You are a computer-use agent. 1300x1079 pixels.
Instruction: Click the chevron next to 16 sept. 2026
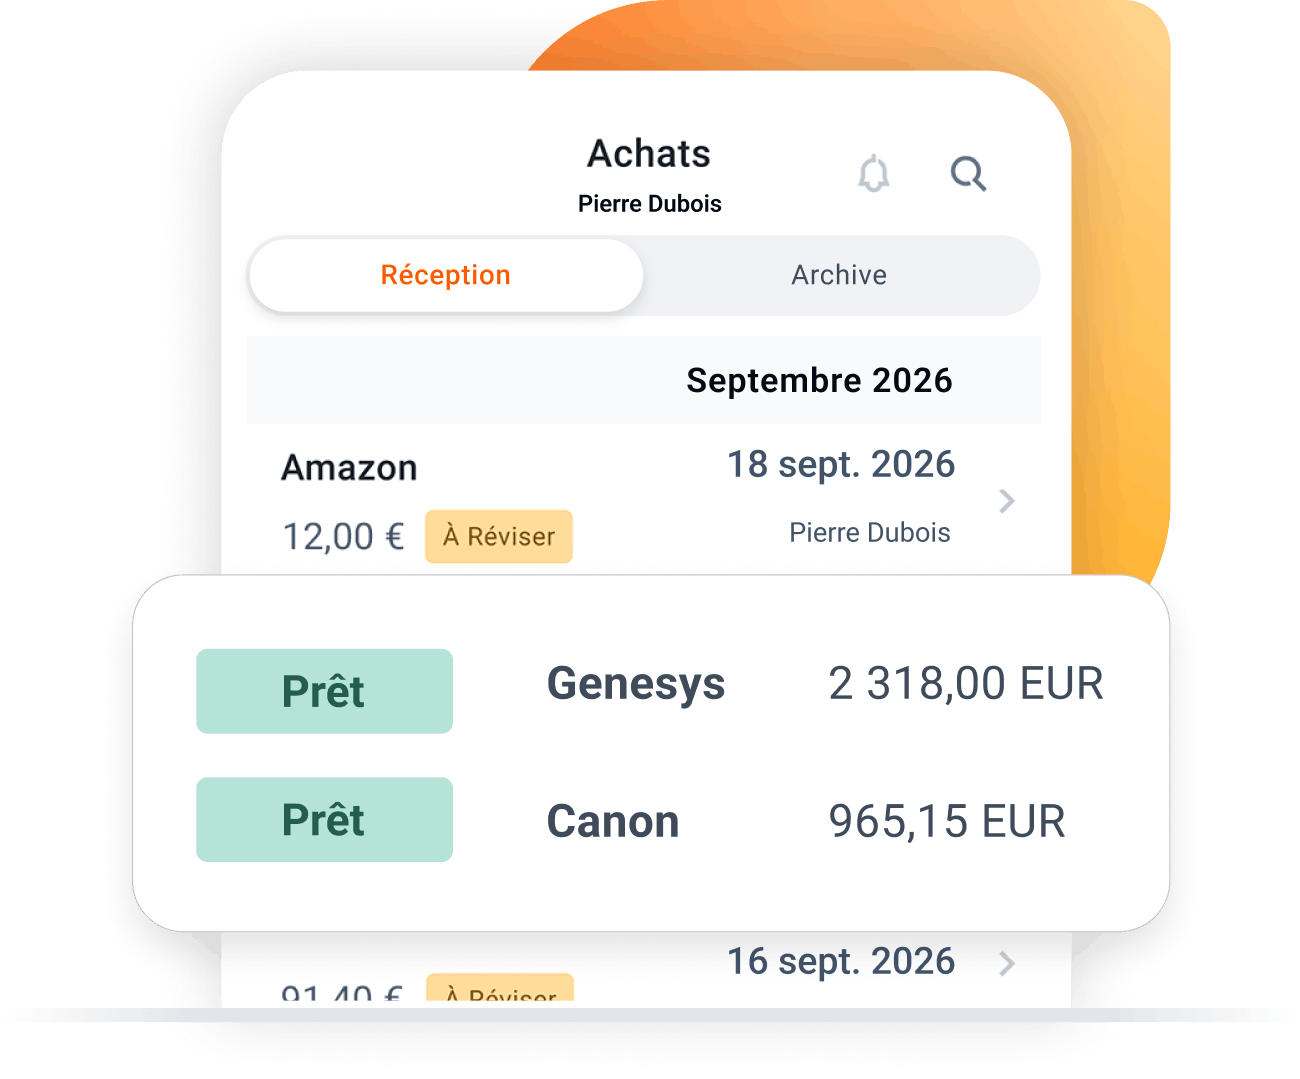(1007, 963)
